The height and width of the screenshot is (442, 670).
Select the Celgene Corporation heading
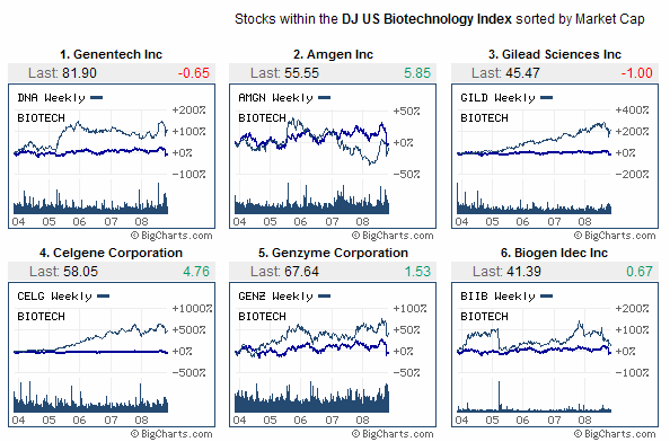(112, 253)
